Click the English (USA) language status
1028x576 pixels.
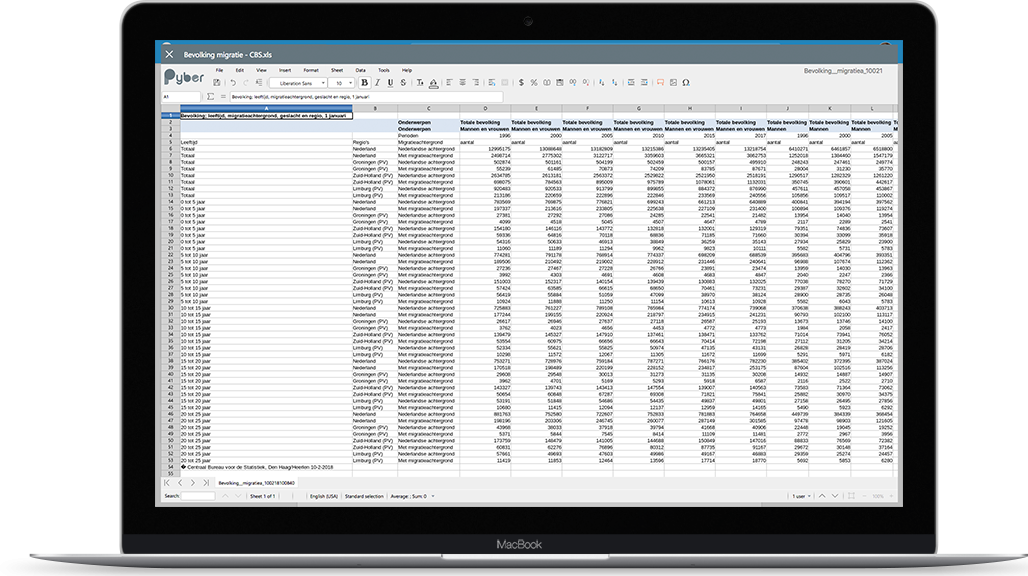point(324,497)
